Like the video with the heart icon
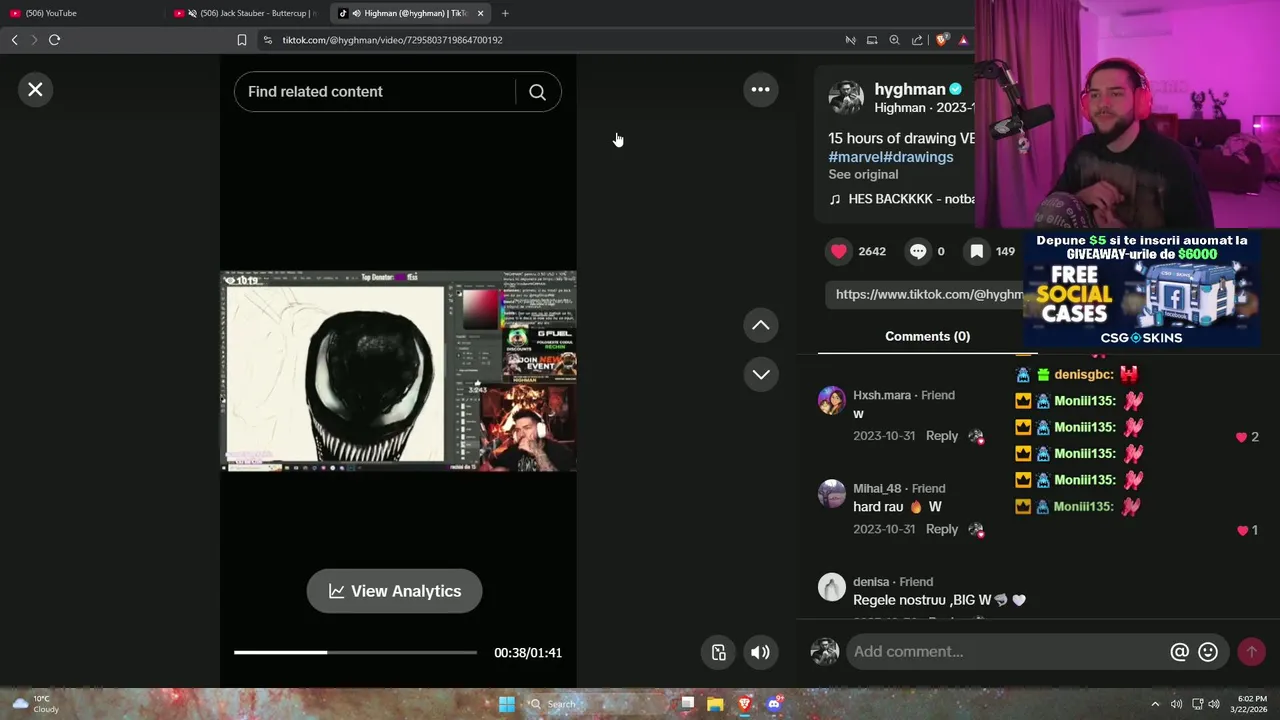Image resolution: width=1280 pixels, height=720 pixels. [x=839, y=251]
